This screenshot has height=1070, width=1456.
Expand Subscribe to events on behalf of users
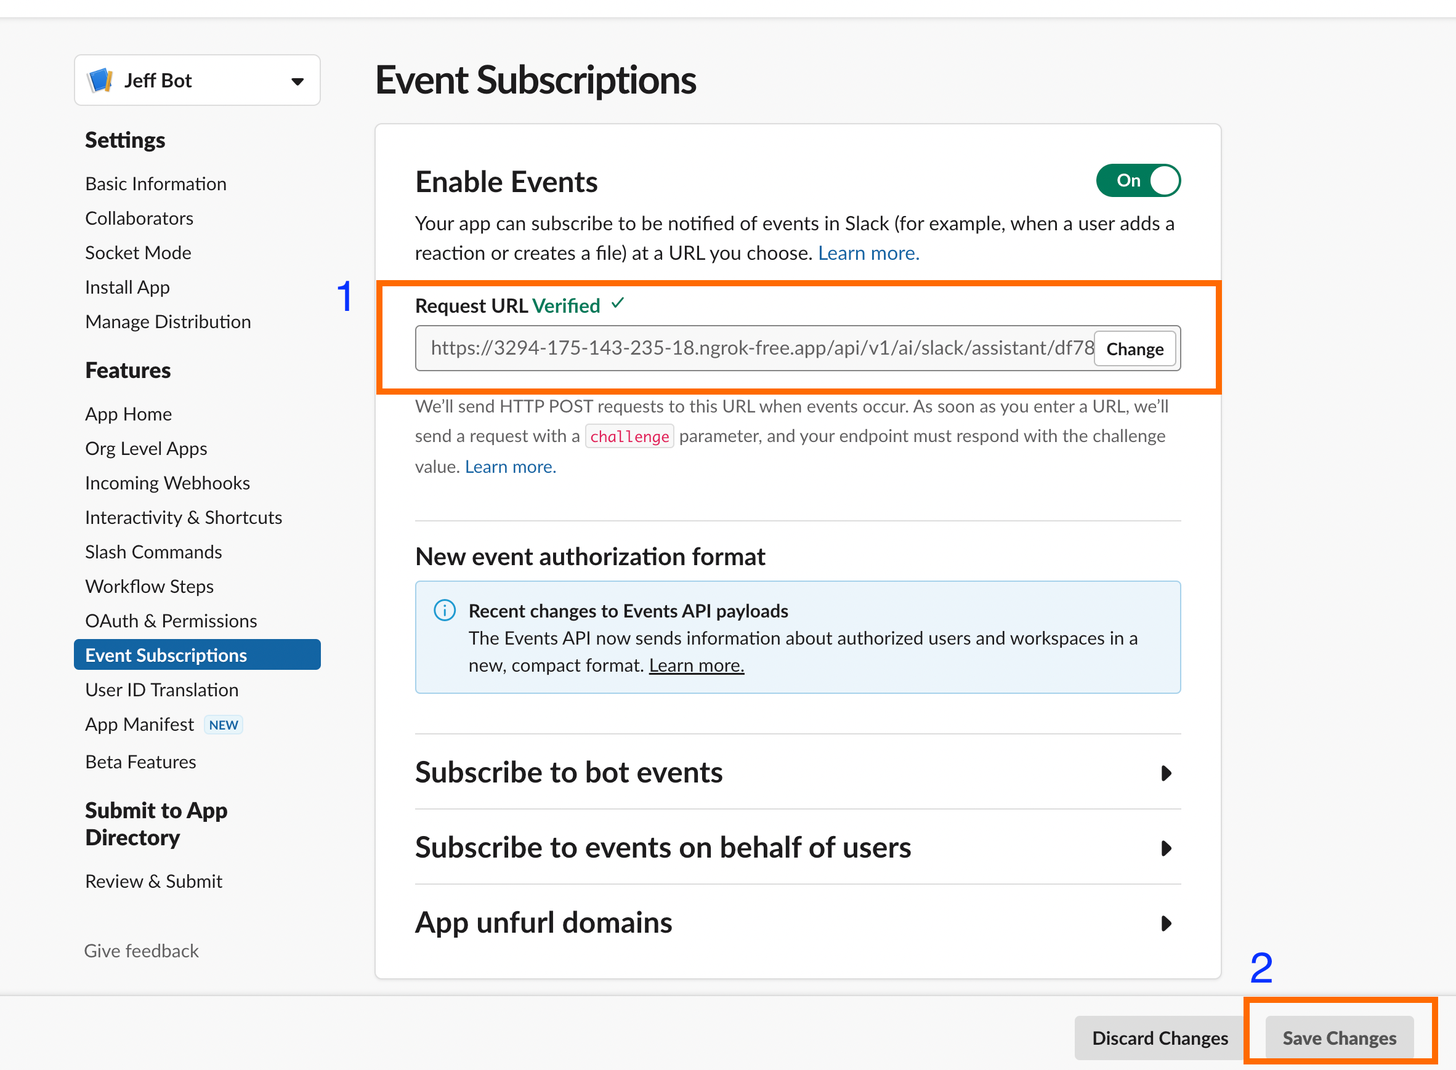(798, 847)
